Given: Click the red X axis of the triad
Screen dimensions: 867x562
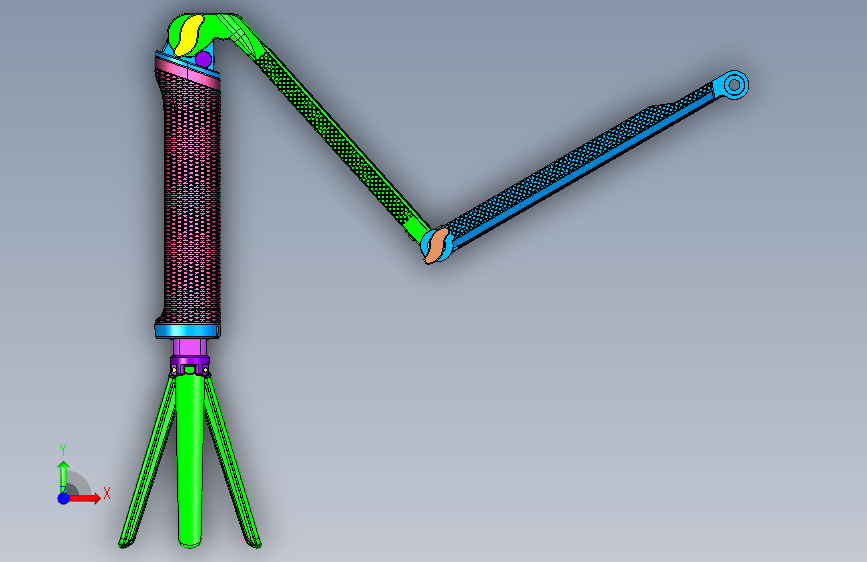Looking at the screenshot, I should pyautogui.click(x=84, y=498).
